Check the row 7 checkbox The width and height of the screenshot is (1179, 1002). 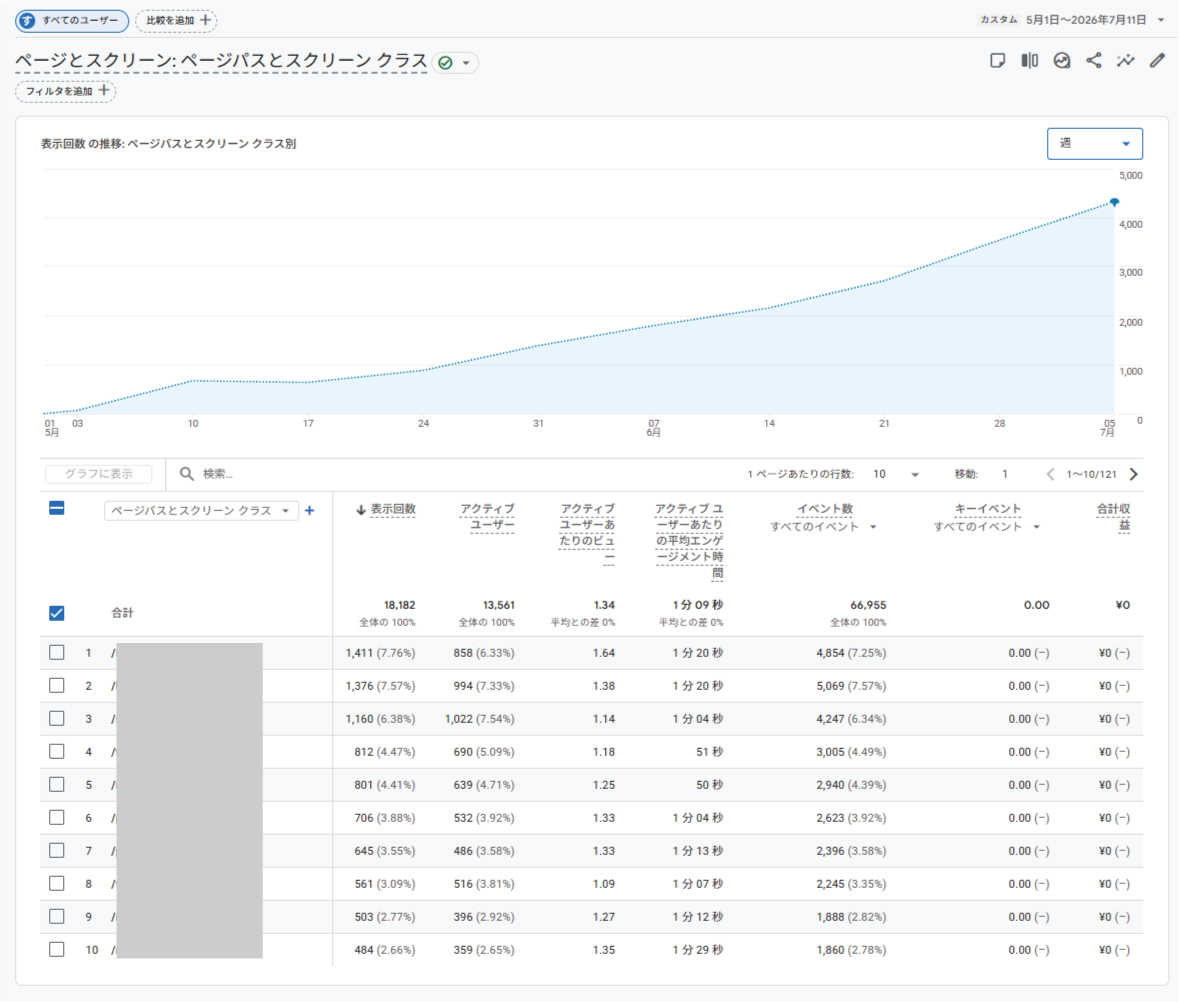pos(56,851)
